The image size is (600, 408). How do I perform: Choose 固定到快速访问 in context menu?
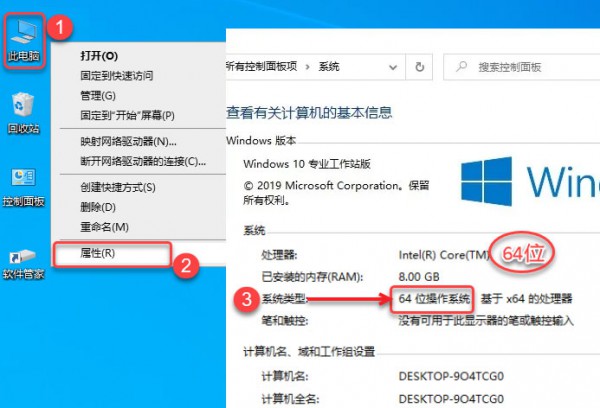point(117,76)
